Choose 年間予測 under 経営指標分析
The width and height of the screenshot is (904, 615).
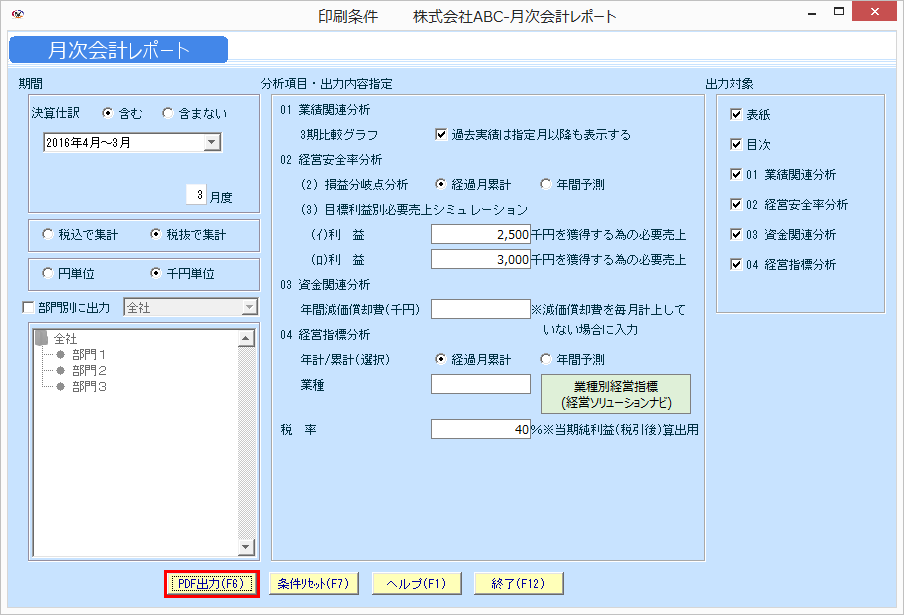546,360
